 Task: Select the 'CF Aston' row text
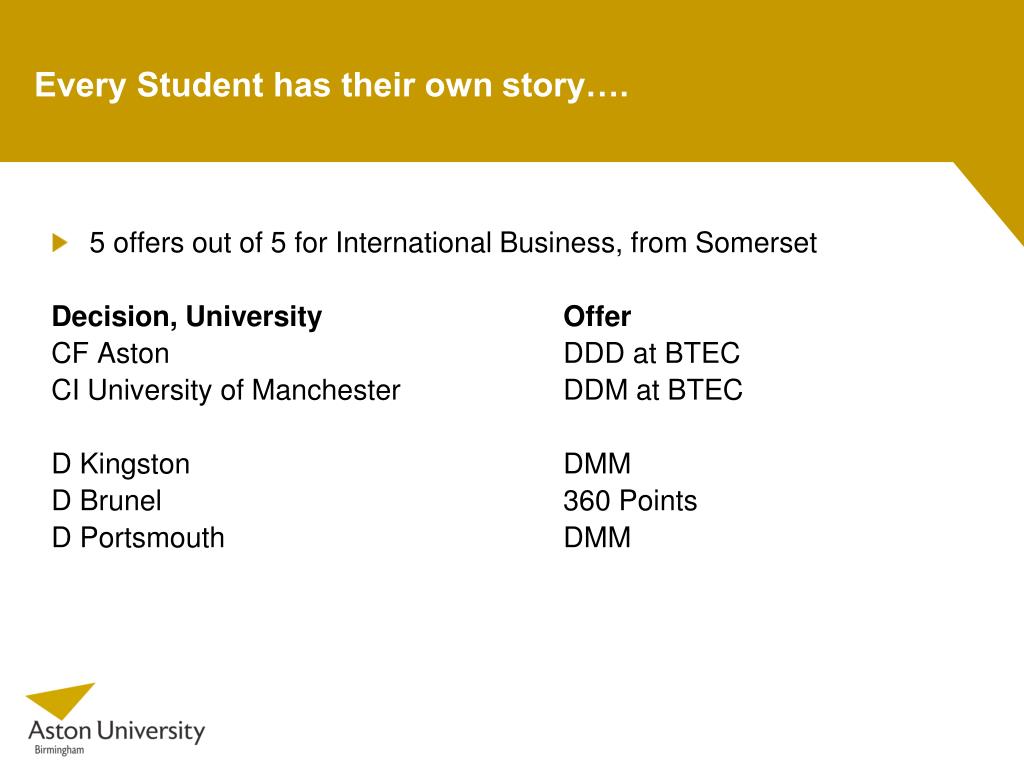tap(110, 353)
